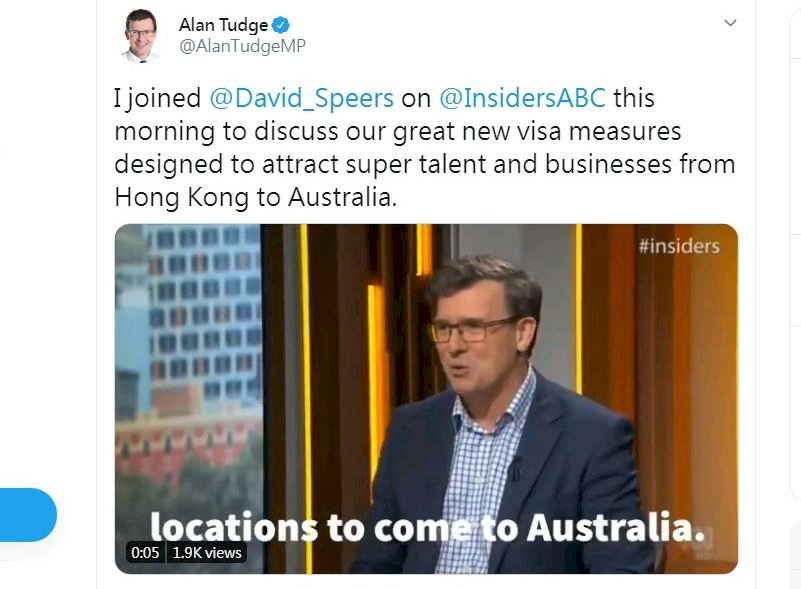Click the 0:05 video timestamp
Viewport: 801px width, 589px height.
145,553
